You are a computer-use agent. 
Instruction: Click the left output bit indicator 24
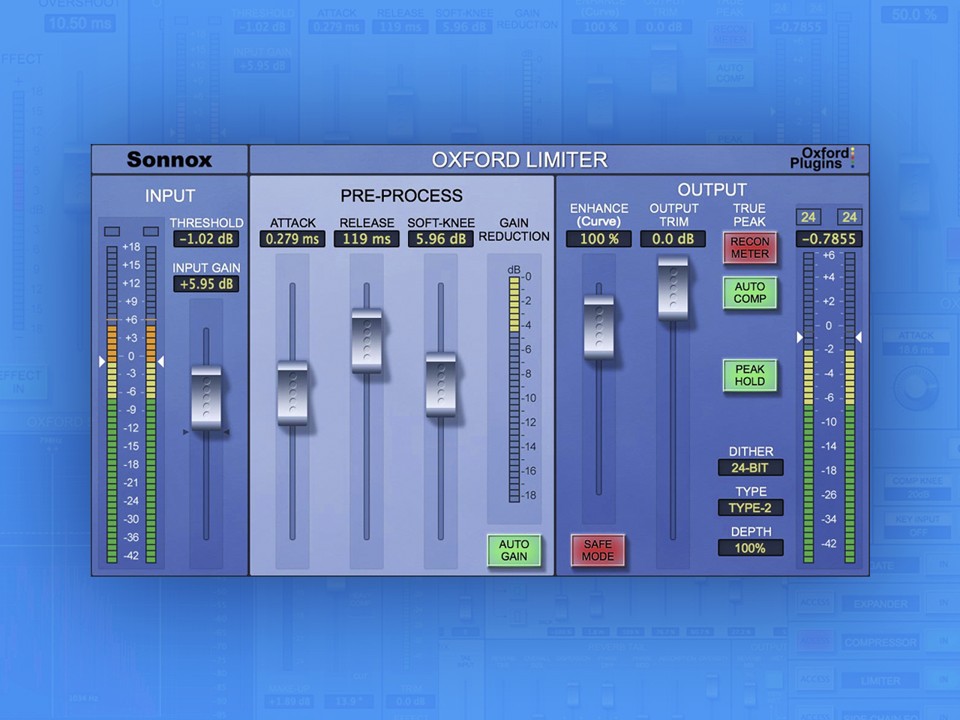coord(808,217)
